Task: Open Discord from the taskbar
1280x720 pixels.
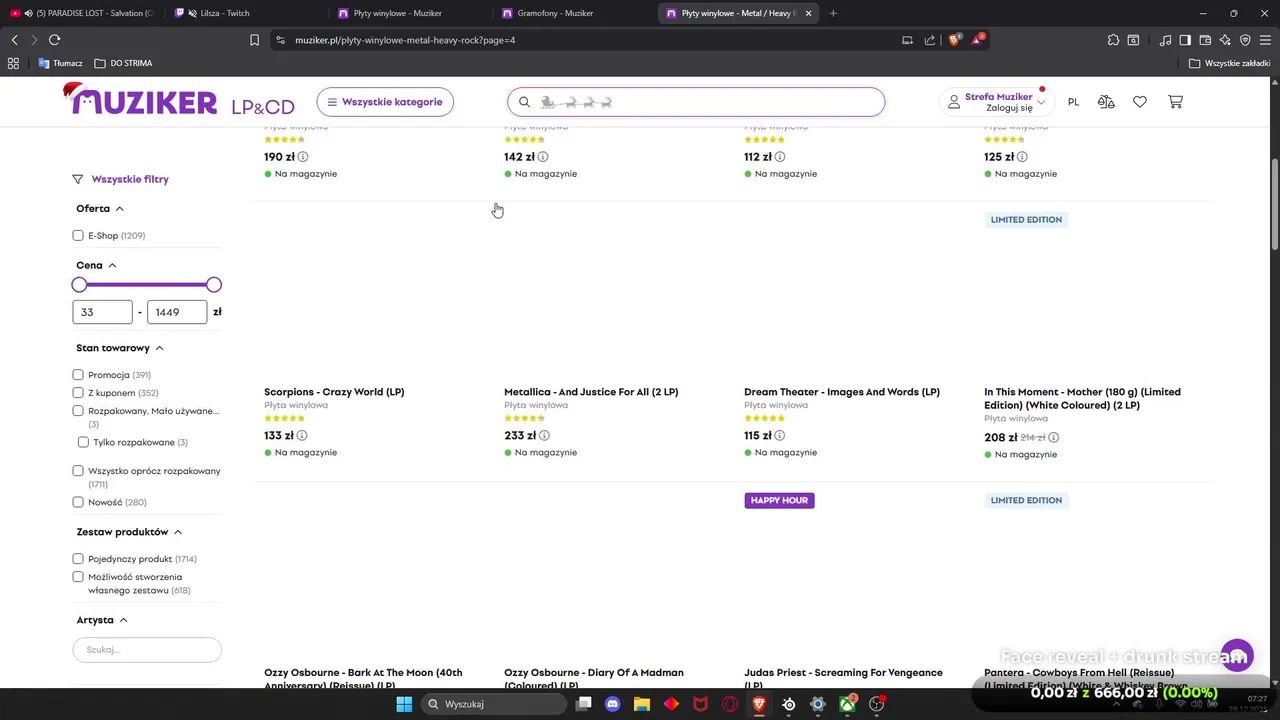Action: tap(613, 704)
